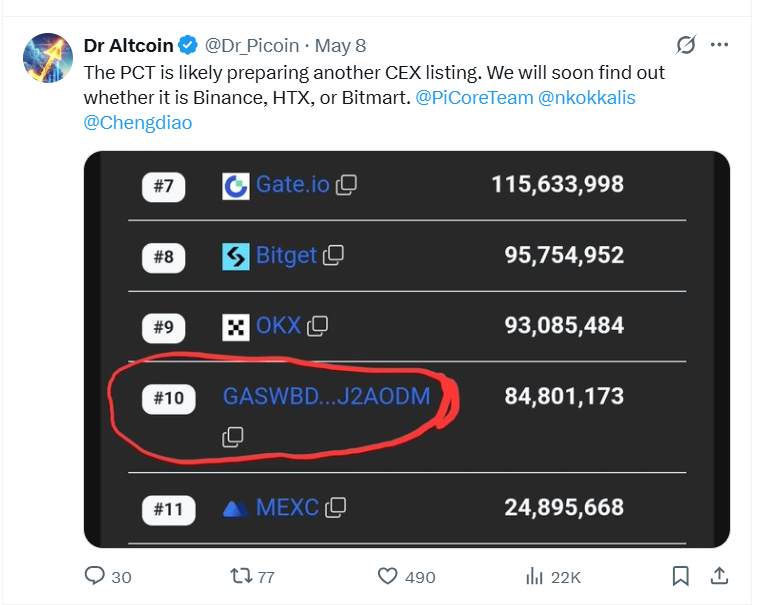Click the OKX row logo in image

click(236, 326)
